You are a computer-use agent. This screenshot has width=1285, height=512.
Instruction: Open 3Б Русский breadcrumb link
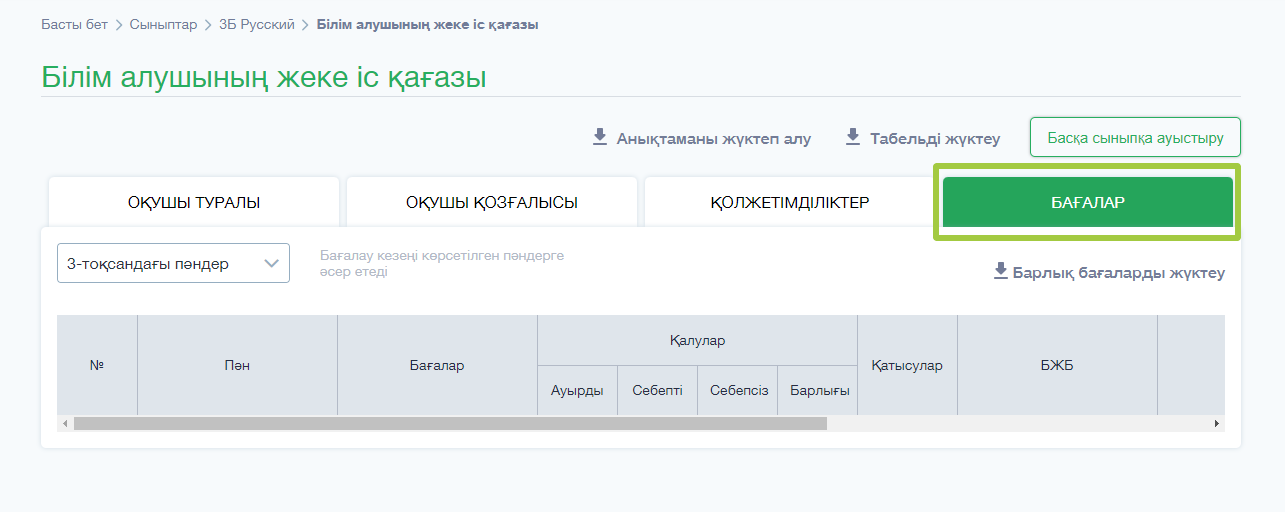(x=257, y=24)
